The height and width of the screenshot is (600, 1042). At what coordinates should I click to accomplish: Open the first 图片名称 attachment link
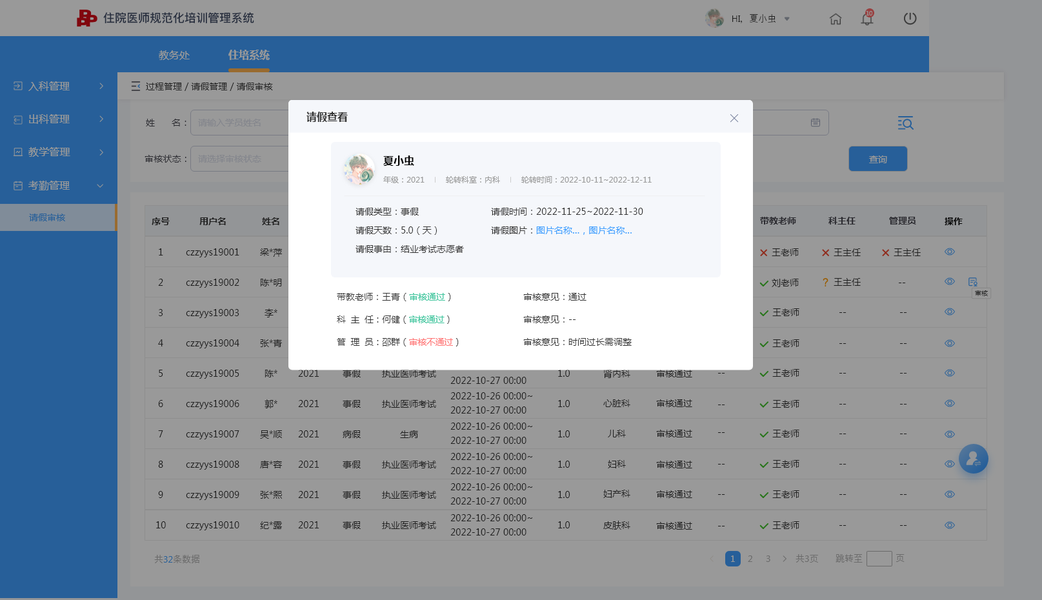[558, 231]
